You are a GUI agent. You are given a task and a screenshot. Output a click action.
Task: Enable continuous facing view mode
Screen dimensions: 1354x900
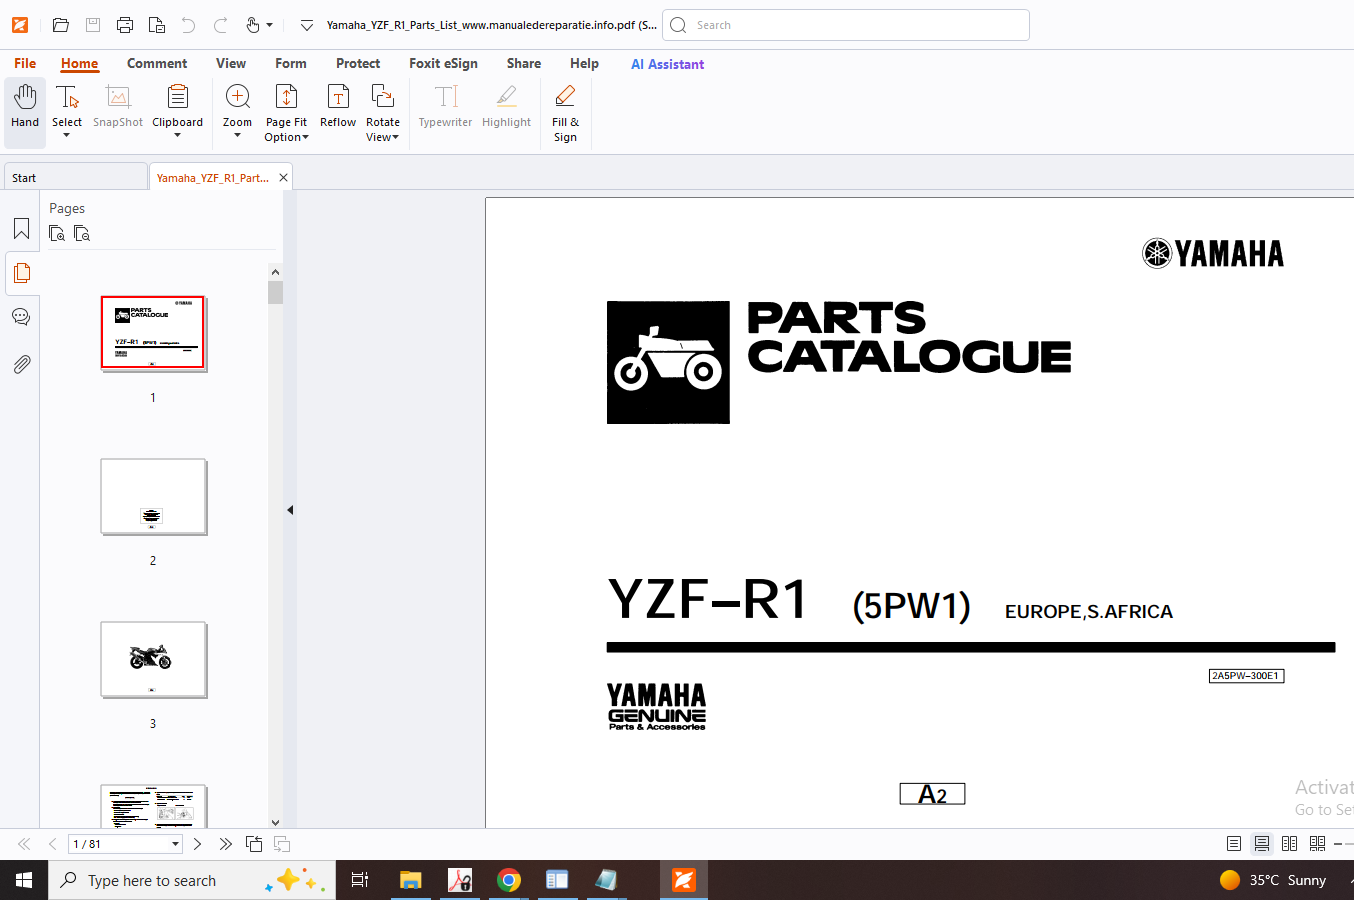coord(1317,844)
